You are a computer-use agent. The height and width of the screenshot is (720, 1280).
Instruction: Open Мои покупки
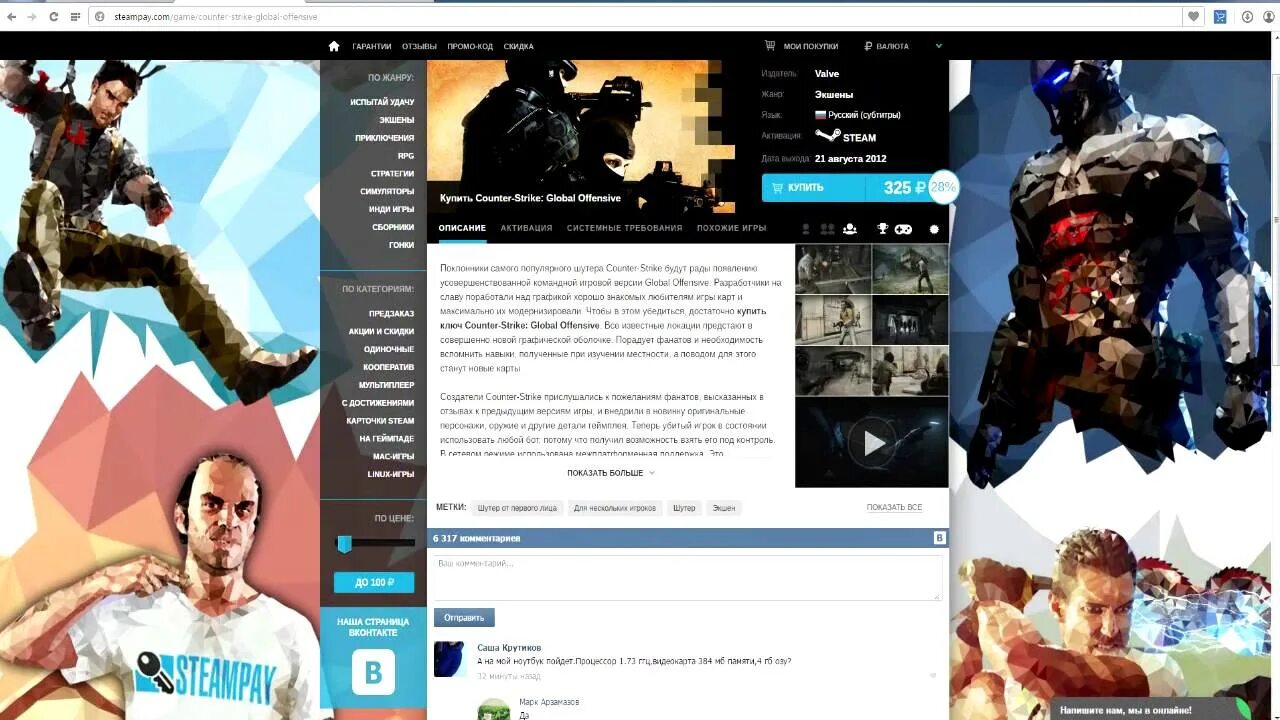pos(801,46)
